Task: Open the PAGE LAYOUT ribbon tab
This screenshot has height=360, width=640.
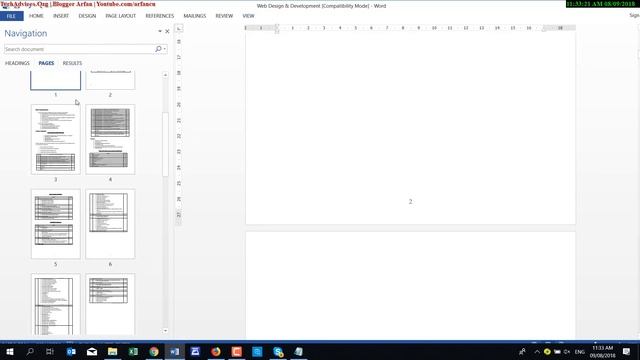Action: [120, 16]
